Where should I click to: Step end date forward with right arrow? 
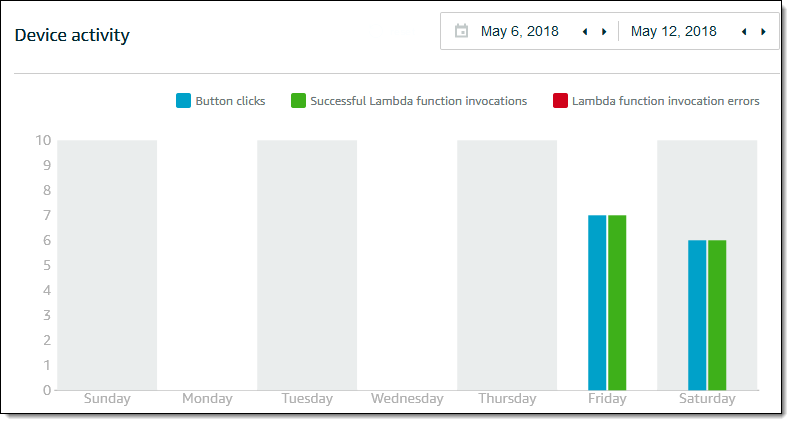point(763,32)
